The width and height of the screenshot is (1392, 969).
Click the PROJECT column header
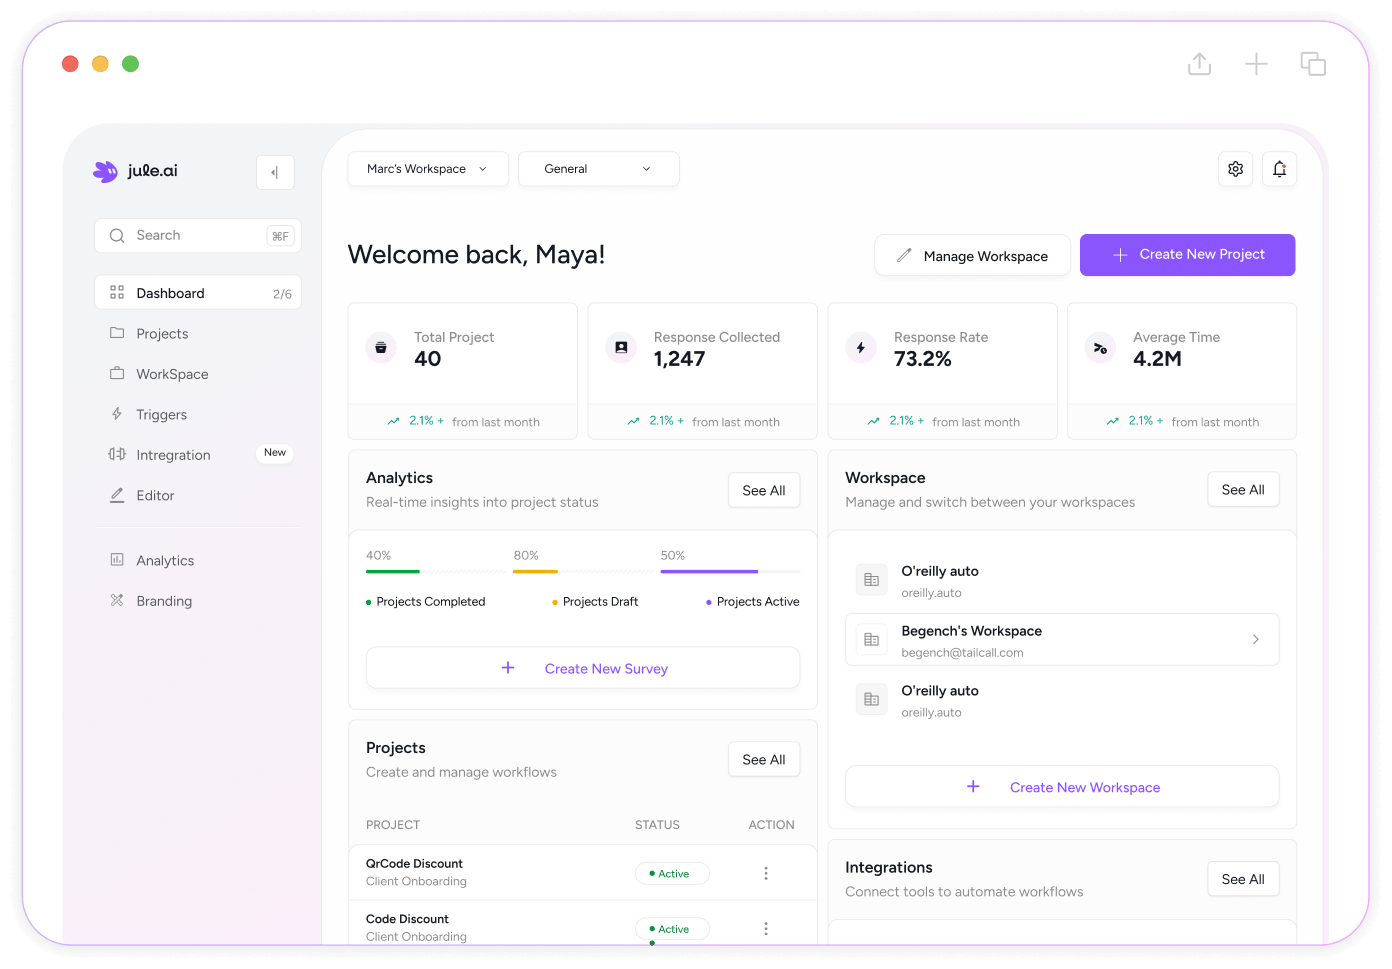(x=393, y=825)
